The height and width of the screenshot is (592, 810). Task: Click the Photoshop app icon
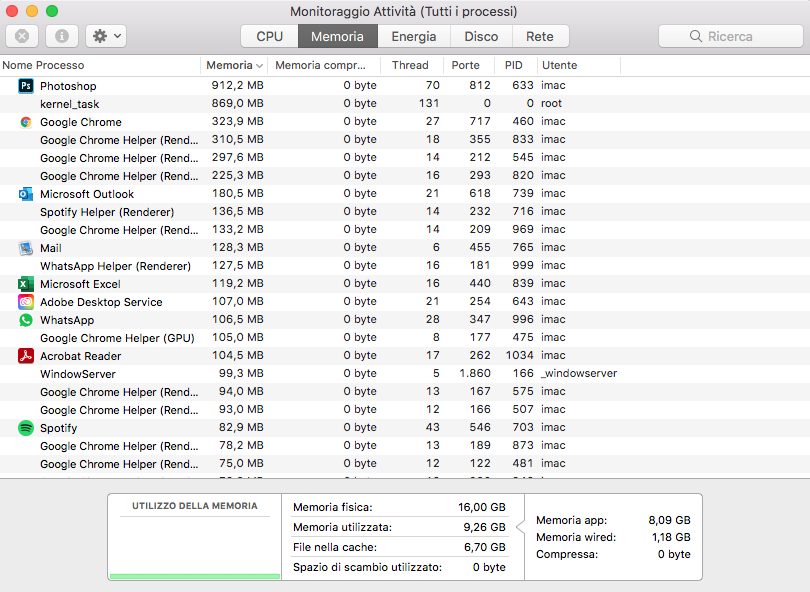tap(26, 86)
